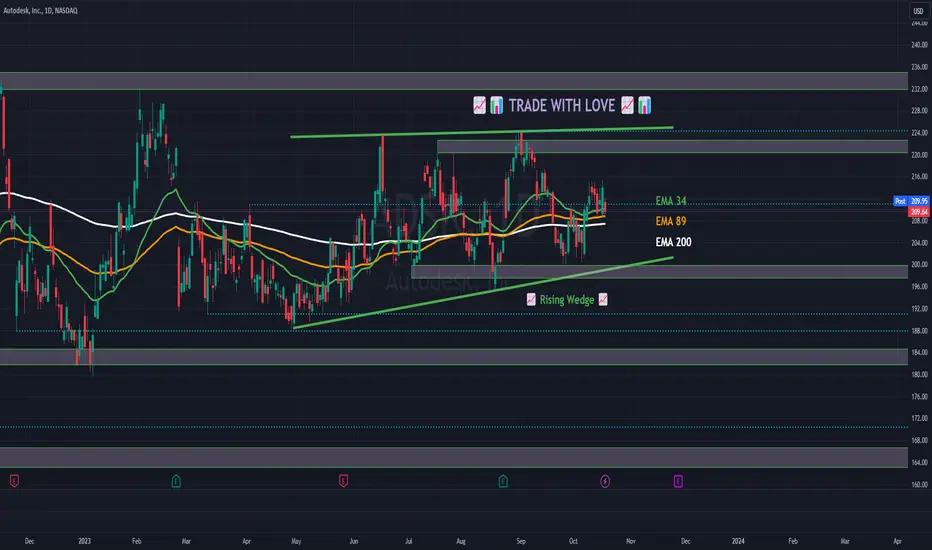Select the TRADE WITH LOVE text label
The image size is (932, 550).
(x=562, y=106)
